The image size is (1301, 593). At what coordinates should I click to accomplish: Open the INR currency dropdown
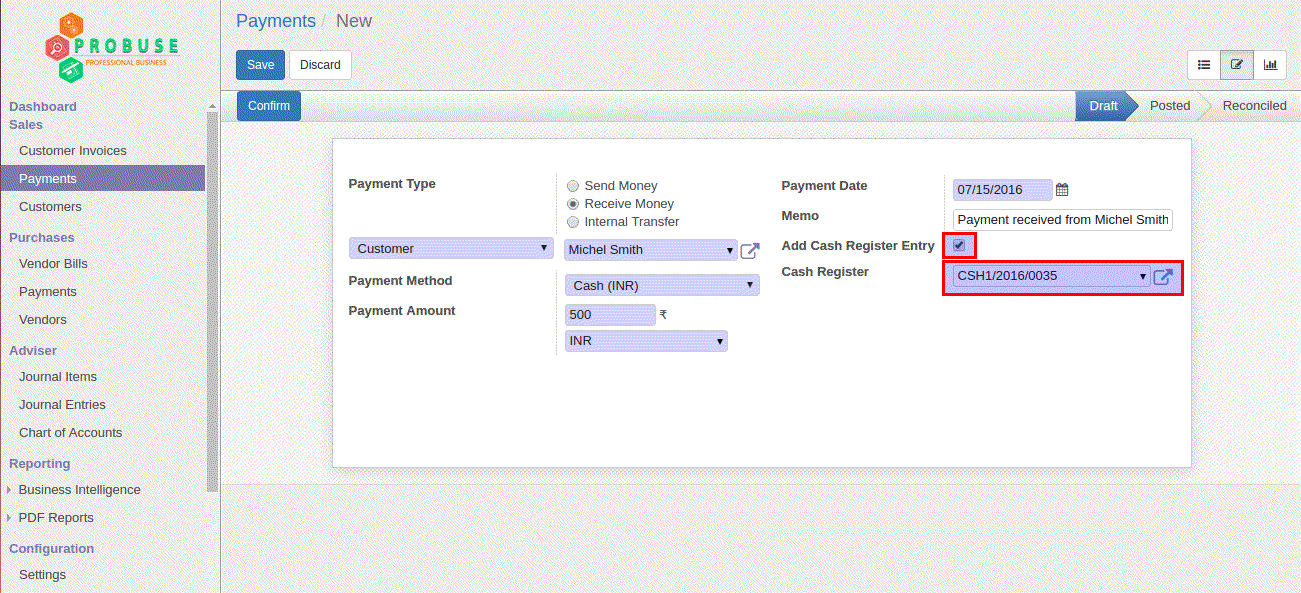point(646,341)
